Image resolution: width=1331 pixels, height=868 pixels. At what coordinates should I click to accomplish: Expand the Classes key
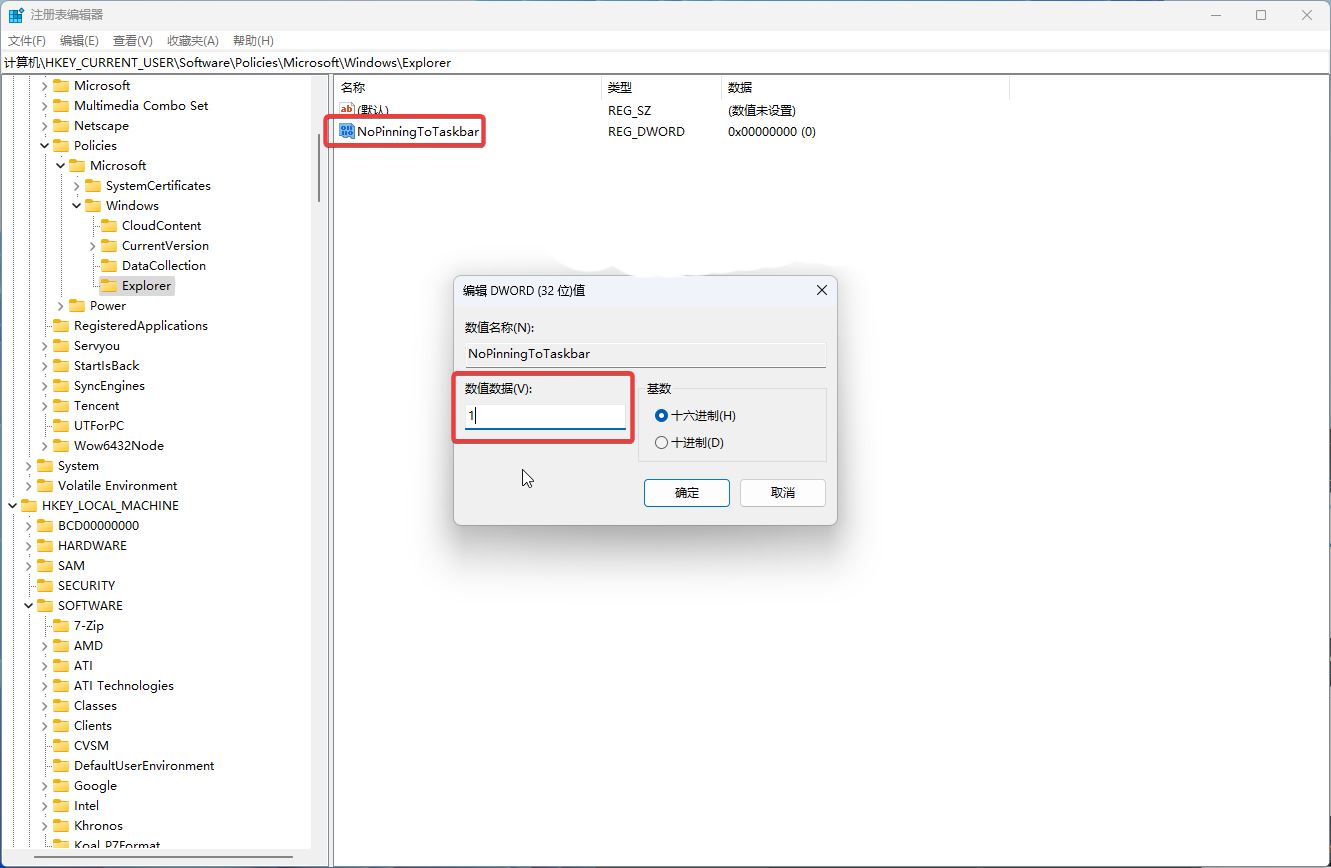45,705
